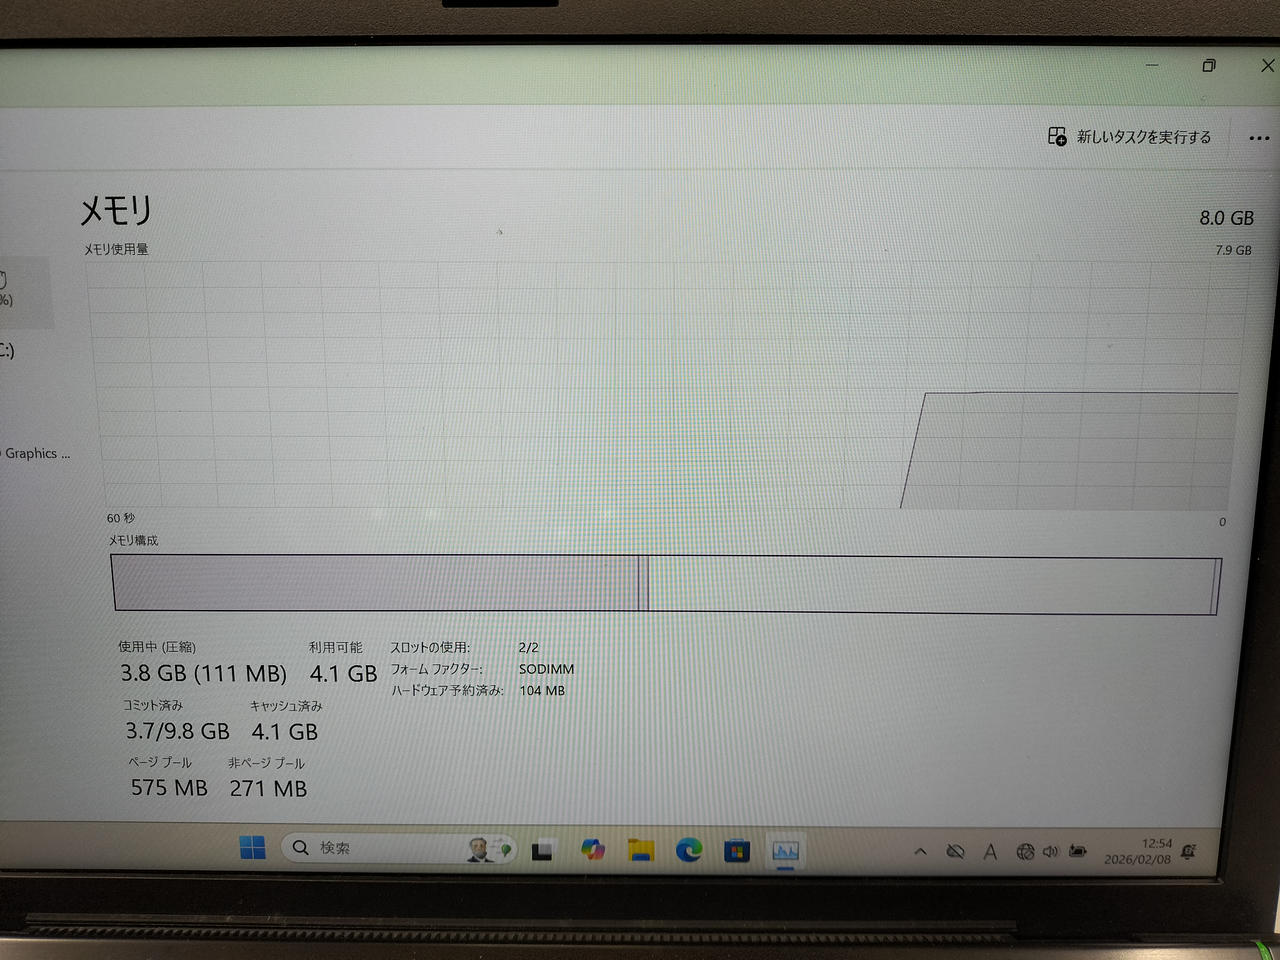The height and width of the screenshot is (960, 1280).
Task: Open the three-dot more options menu
Action: pos(1259,138)
